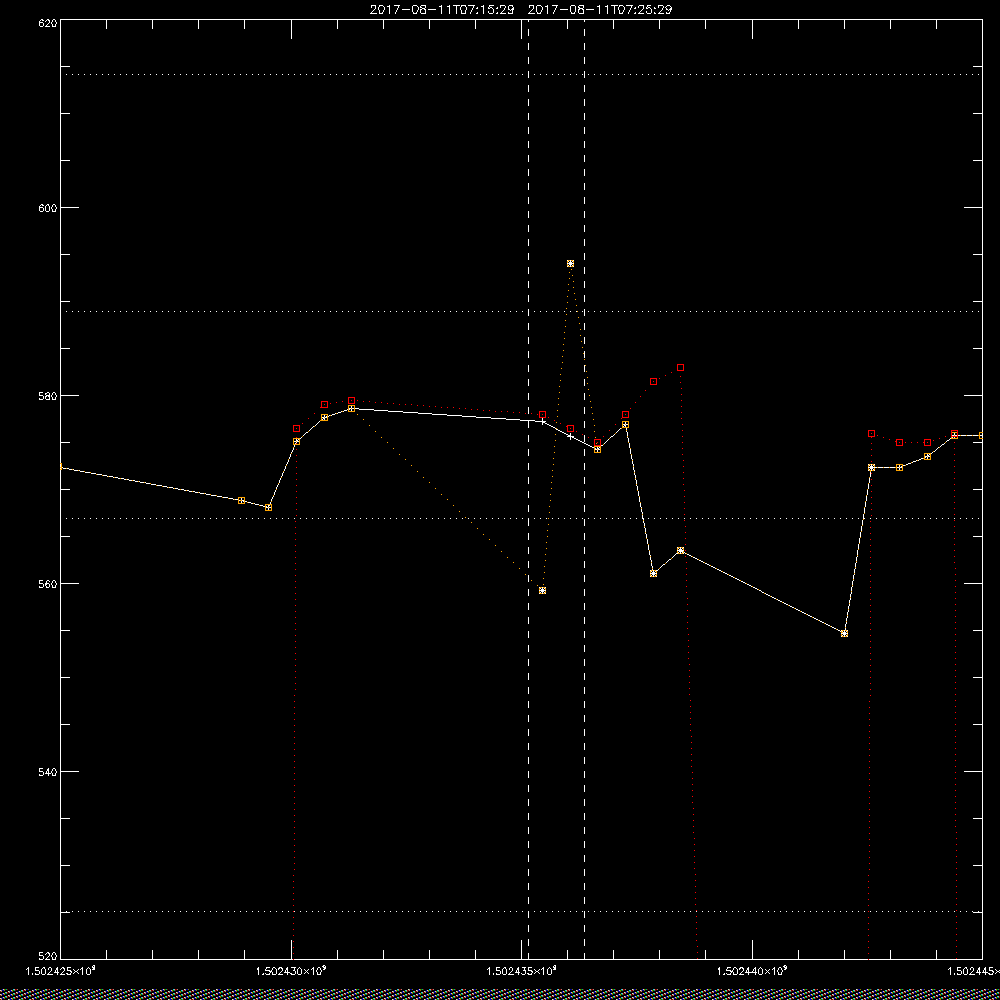This screenshot has width=1000, height=1000.
Task: Click the title timestamp 2017-08-11T07:15:29
Action: [x=442, y=10]
